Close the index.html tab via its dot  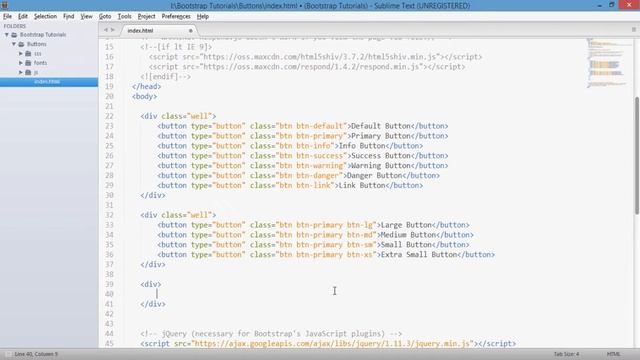(x=190, y=31)
